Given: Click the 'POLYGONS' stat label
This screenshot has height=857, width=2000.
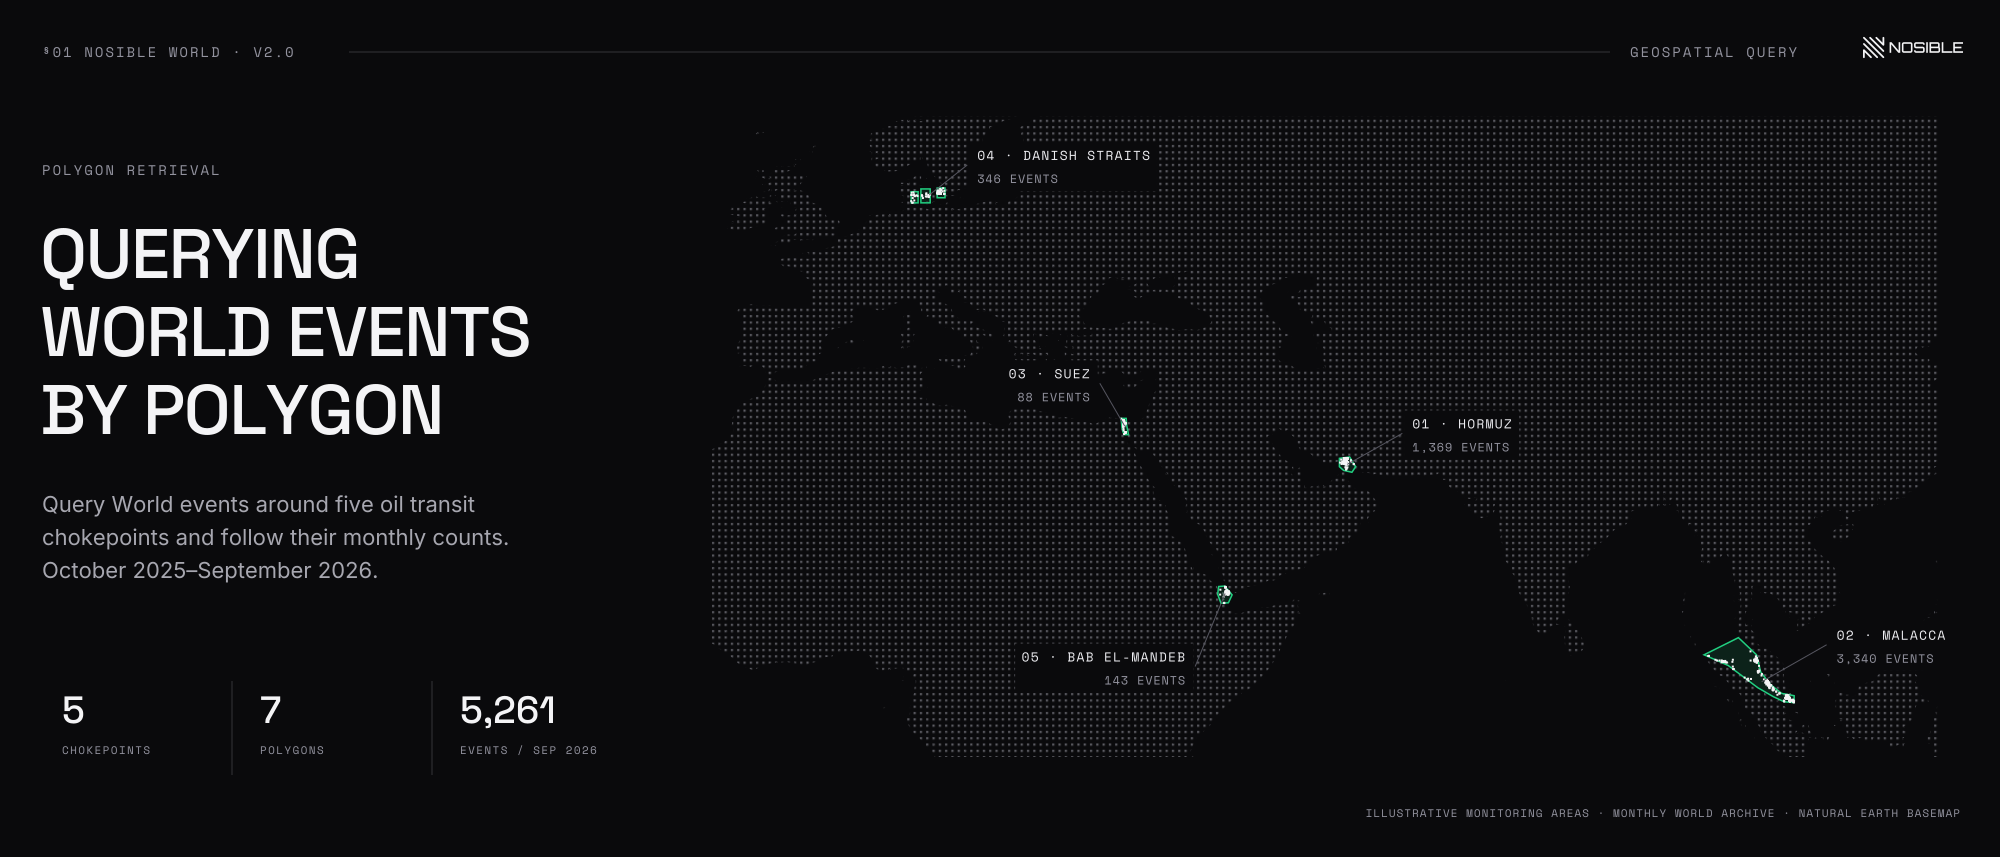Looking at the screenshot, I should pos(292,750).
